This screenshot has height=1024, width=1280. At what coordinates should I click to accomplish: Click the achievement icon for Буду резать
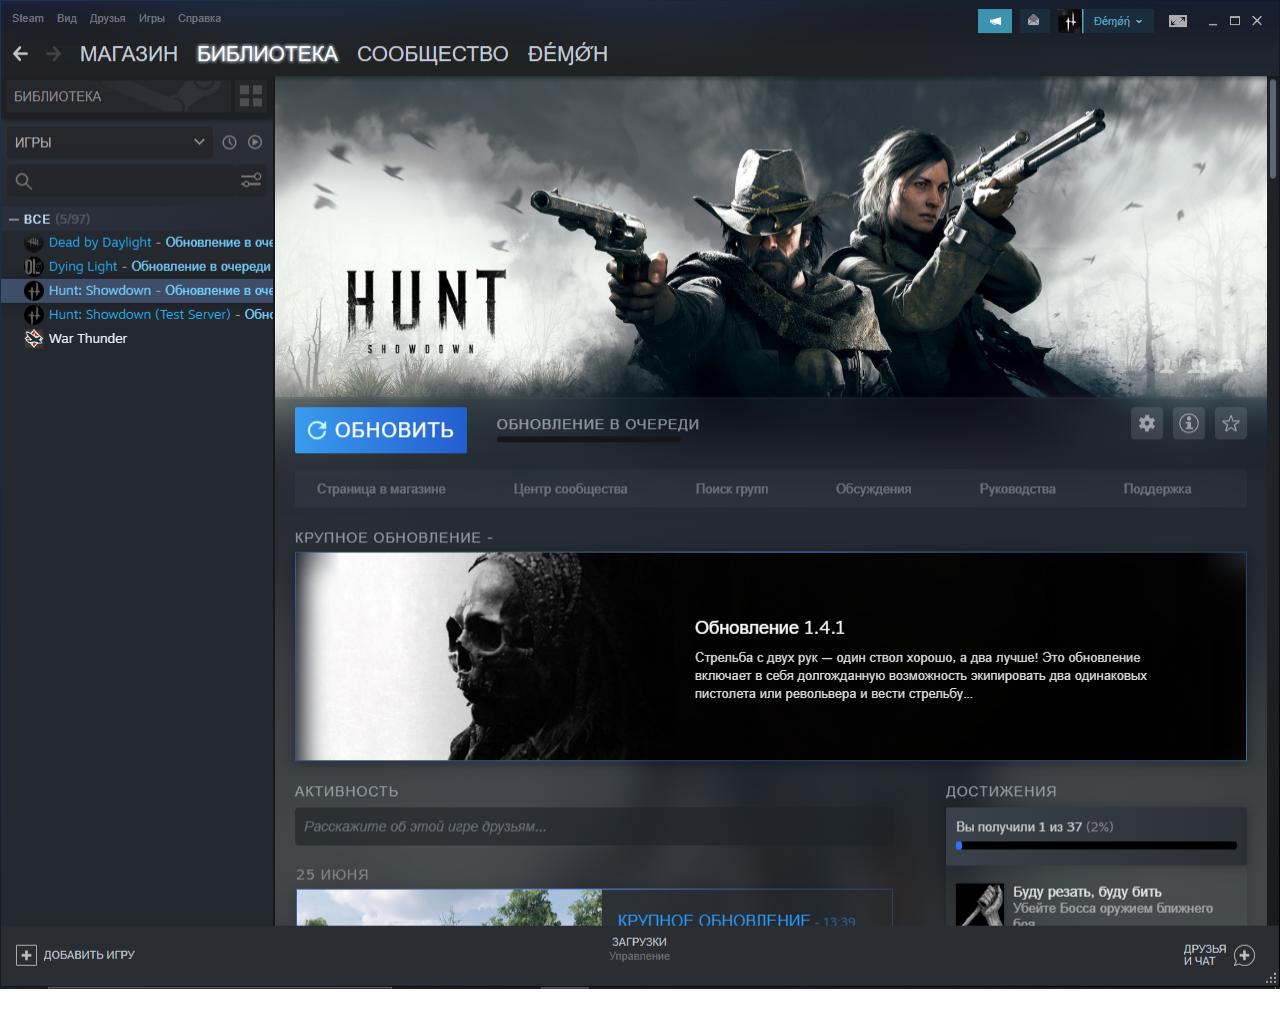[980, 904]
